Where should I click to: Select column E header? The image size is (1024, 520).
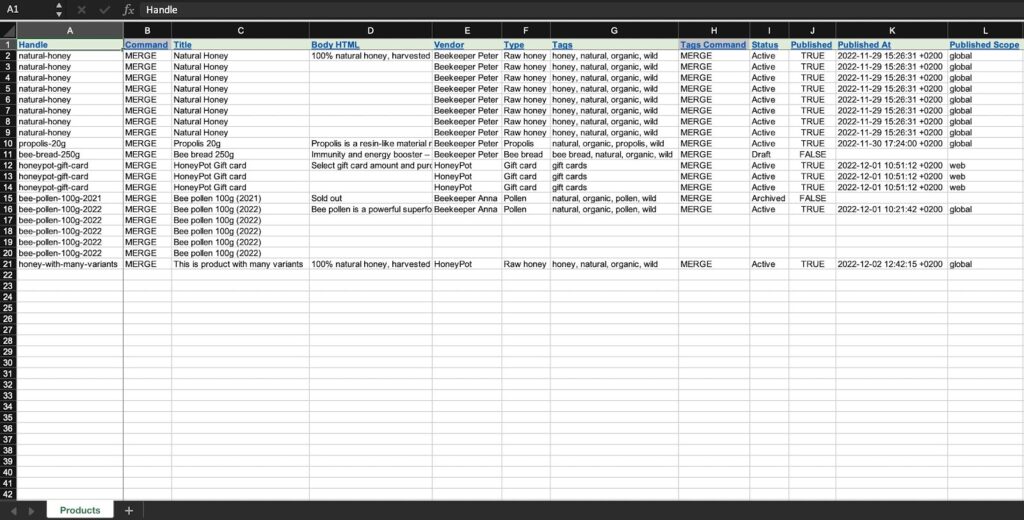[x=466, y=31]
